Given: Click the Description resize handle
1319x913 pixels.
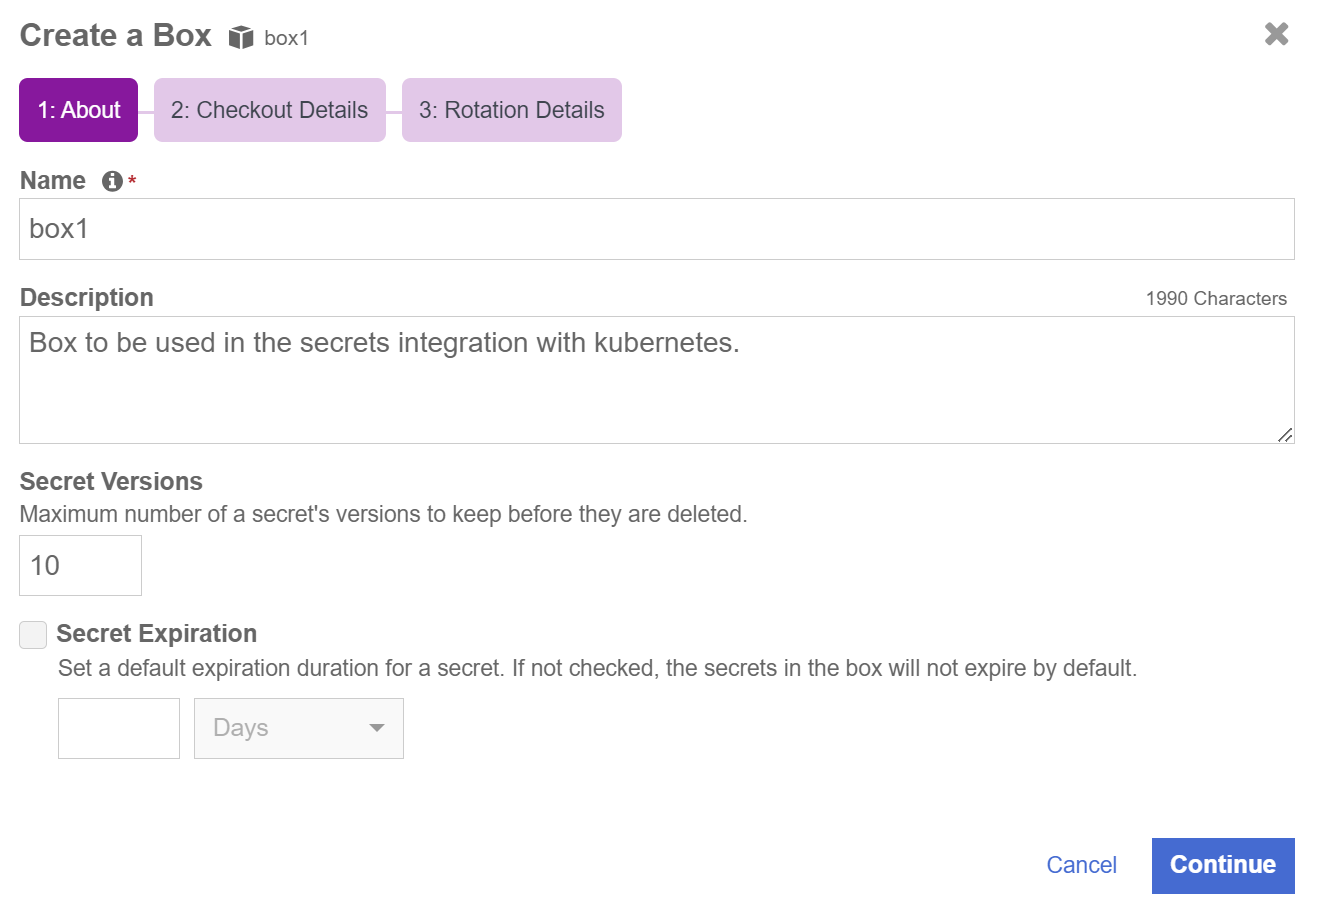Looking at the screenshot, I should (x=1285, y=434).
